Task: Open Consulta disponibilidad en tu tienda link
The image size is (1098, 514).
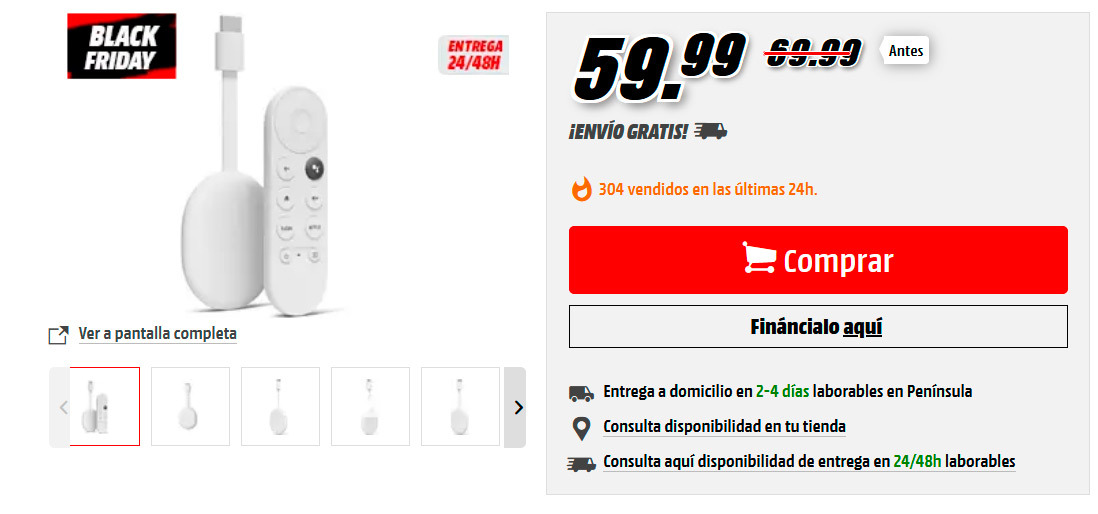Action: (x=724, y=426)
